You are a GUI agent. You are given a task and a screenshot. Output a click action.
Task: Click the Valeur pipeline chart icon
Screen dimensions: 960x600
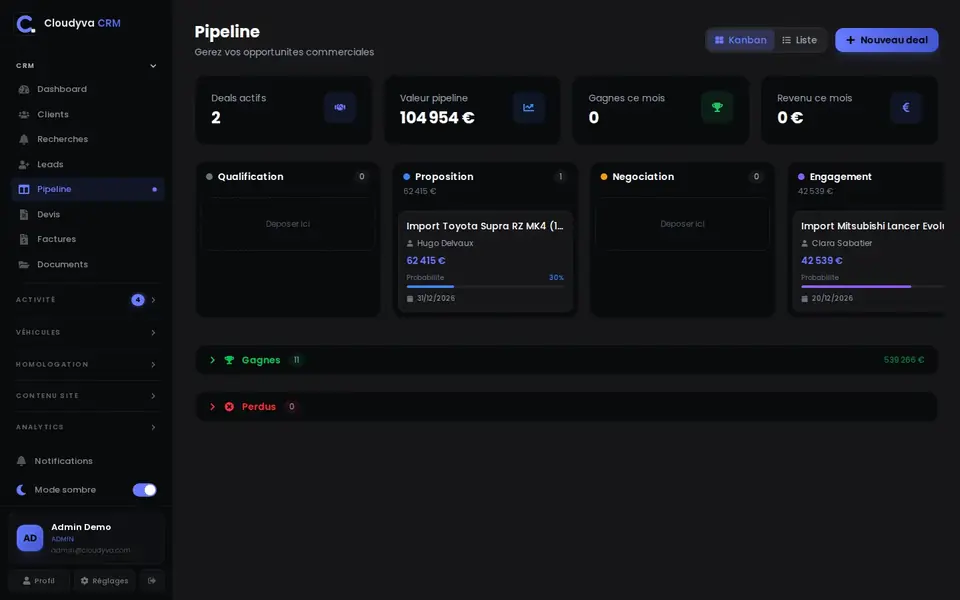pos(528,107)
